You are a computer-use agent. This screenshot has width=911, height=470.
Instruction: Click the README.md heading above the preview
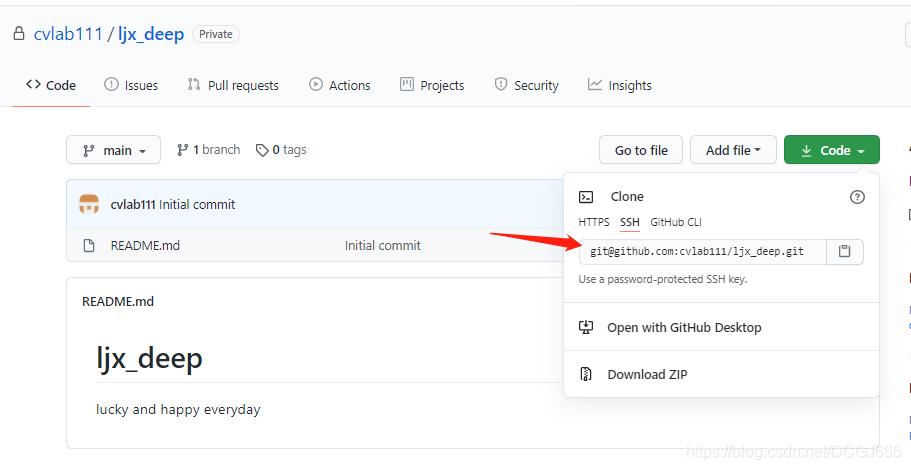[x=118, y=302]
